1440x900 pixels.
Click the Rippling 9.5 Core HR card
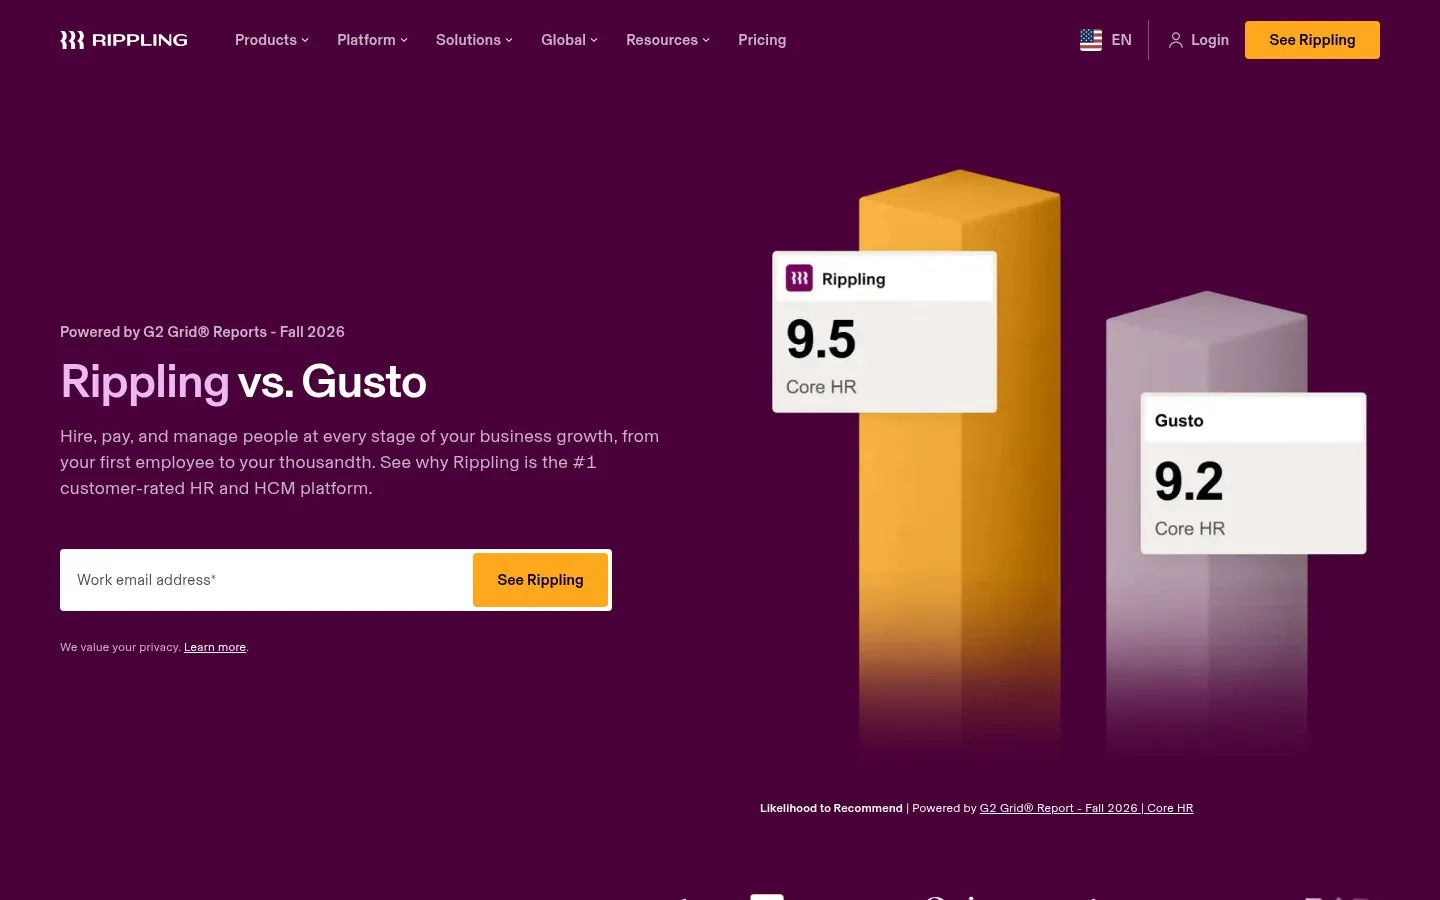(884, 332)
